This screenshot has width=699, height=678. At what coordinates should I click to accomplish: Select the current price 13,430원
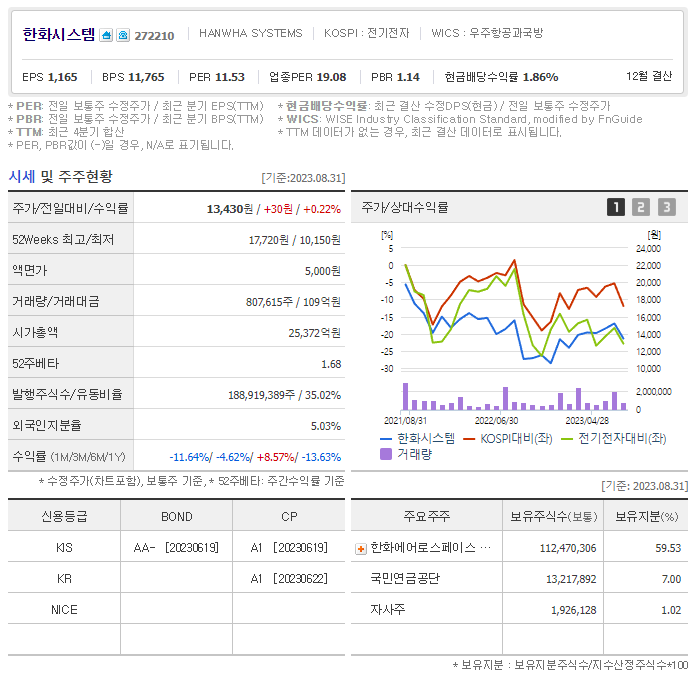tap(230, 209)
